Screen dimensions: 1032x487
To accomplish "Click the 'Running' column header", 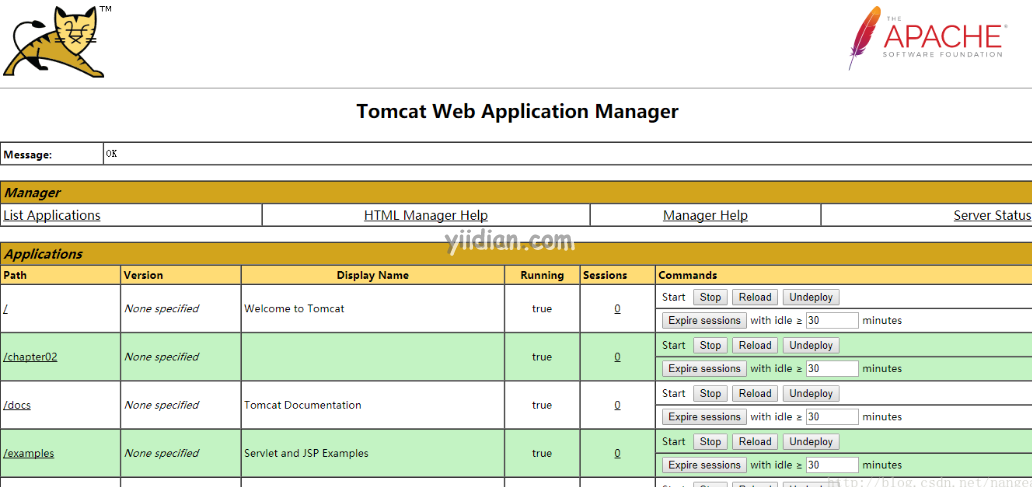I will click(542, 275).
